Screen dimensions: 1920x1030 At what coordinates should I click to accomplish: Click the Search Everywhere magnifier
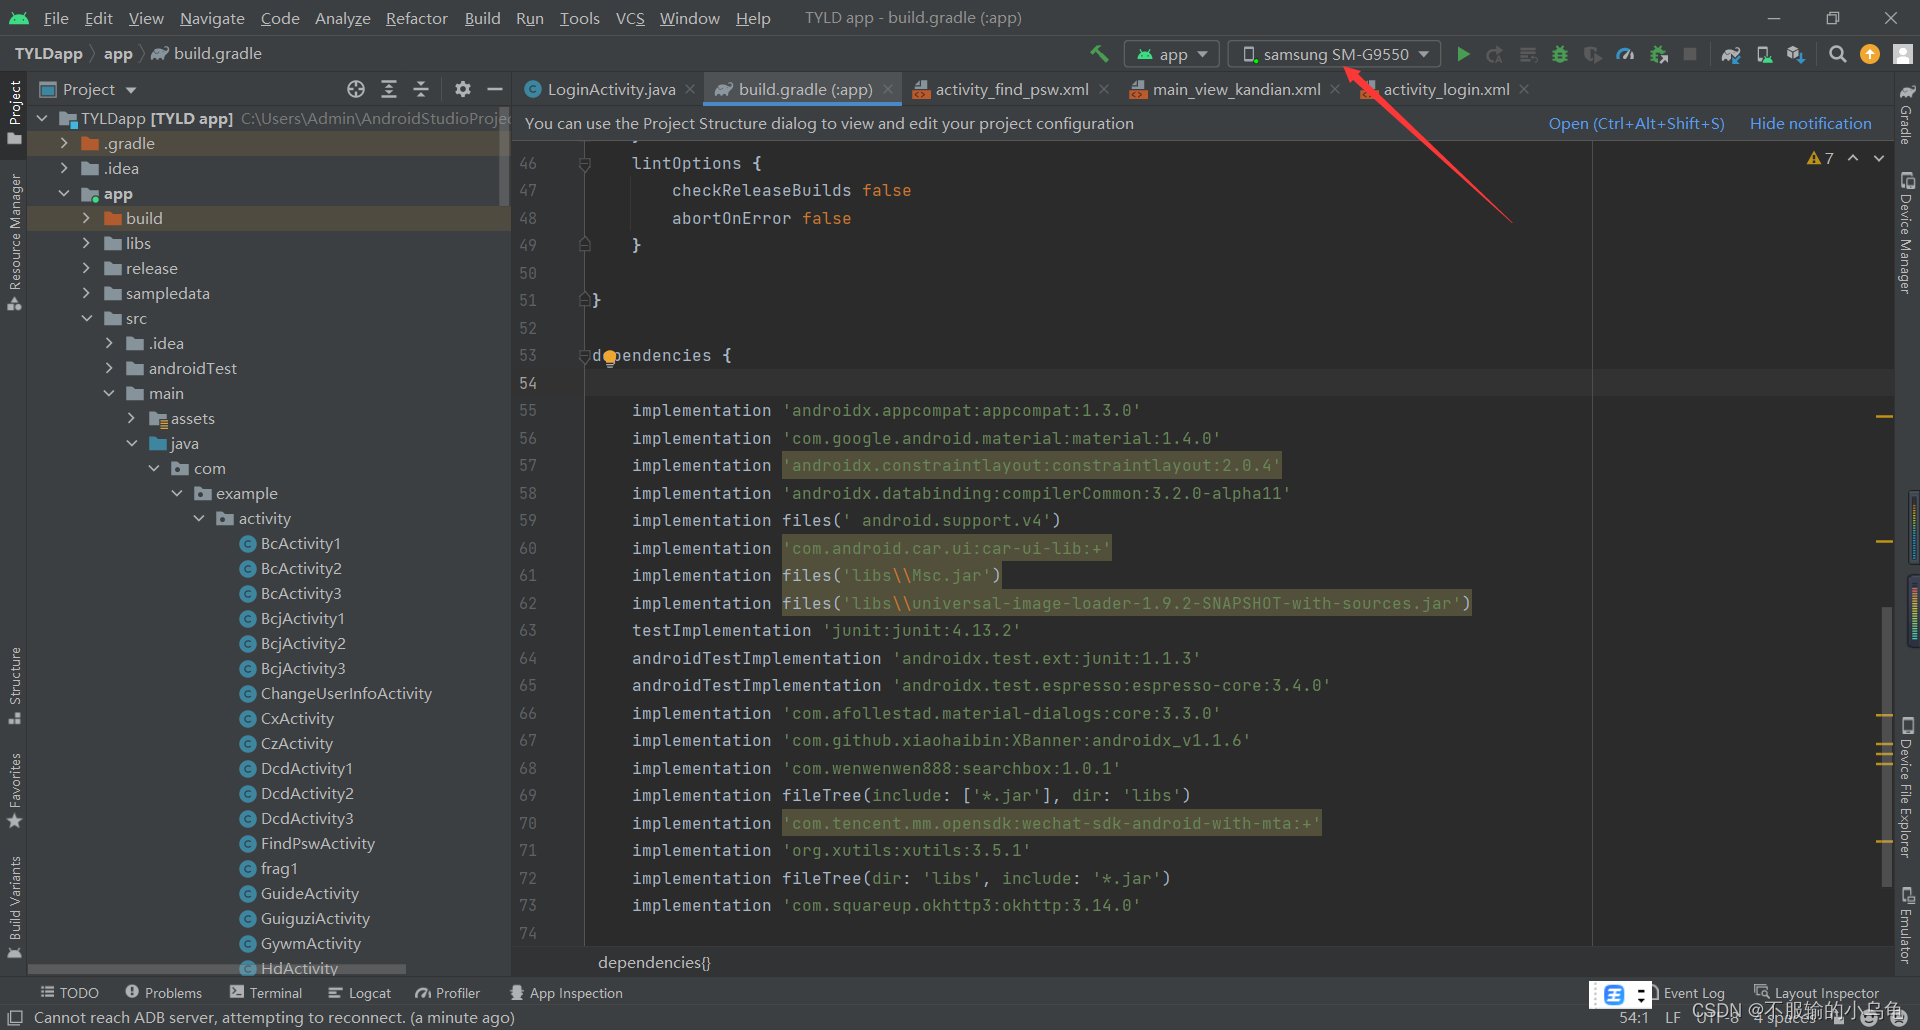[x=1837, y=54]
